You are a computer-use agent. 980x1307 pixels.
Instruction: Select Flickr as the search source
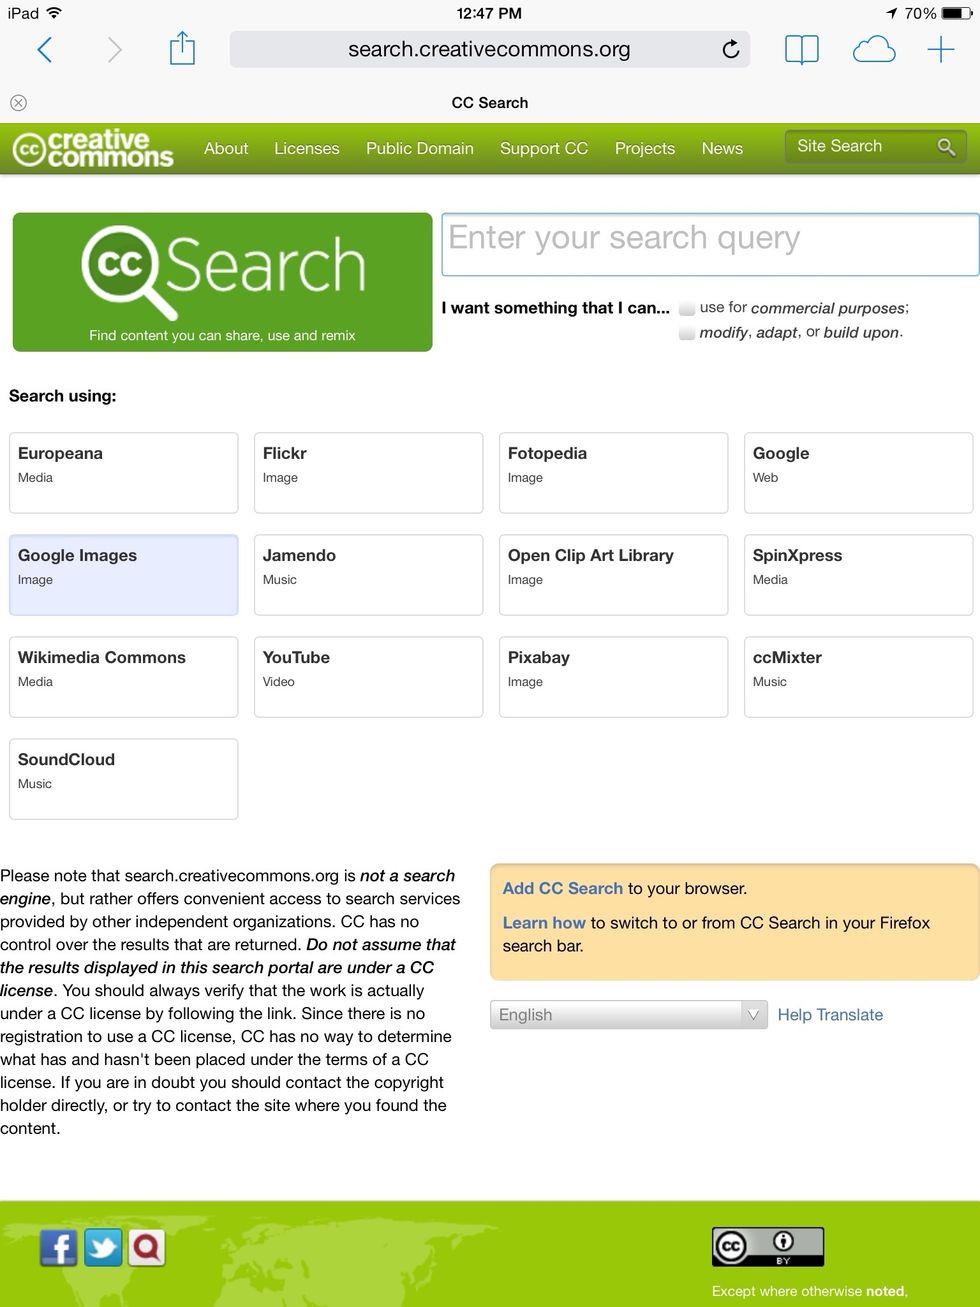[369, 473]
